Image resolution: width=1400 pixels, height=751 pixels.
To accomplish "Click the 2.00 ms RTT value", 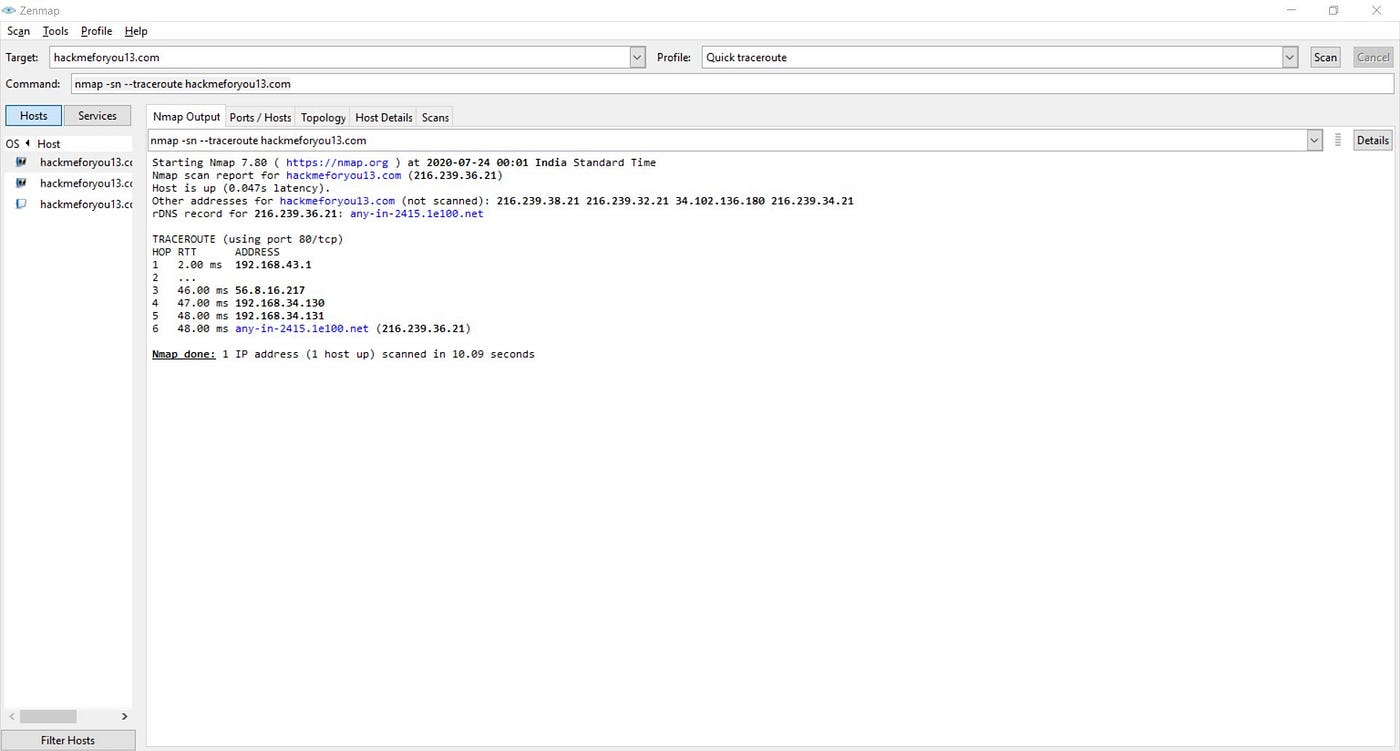I will (x=200, y=265).
